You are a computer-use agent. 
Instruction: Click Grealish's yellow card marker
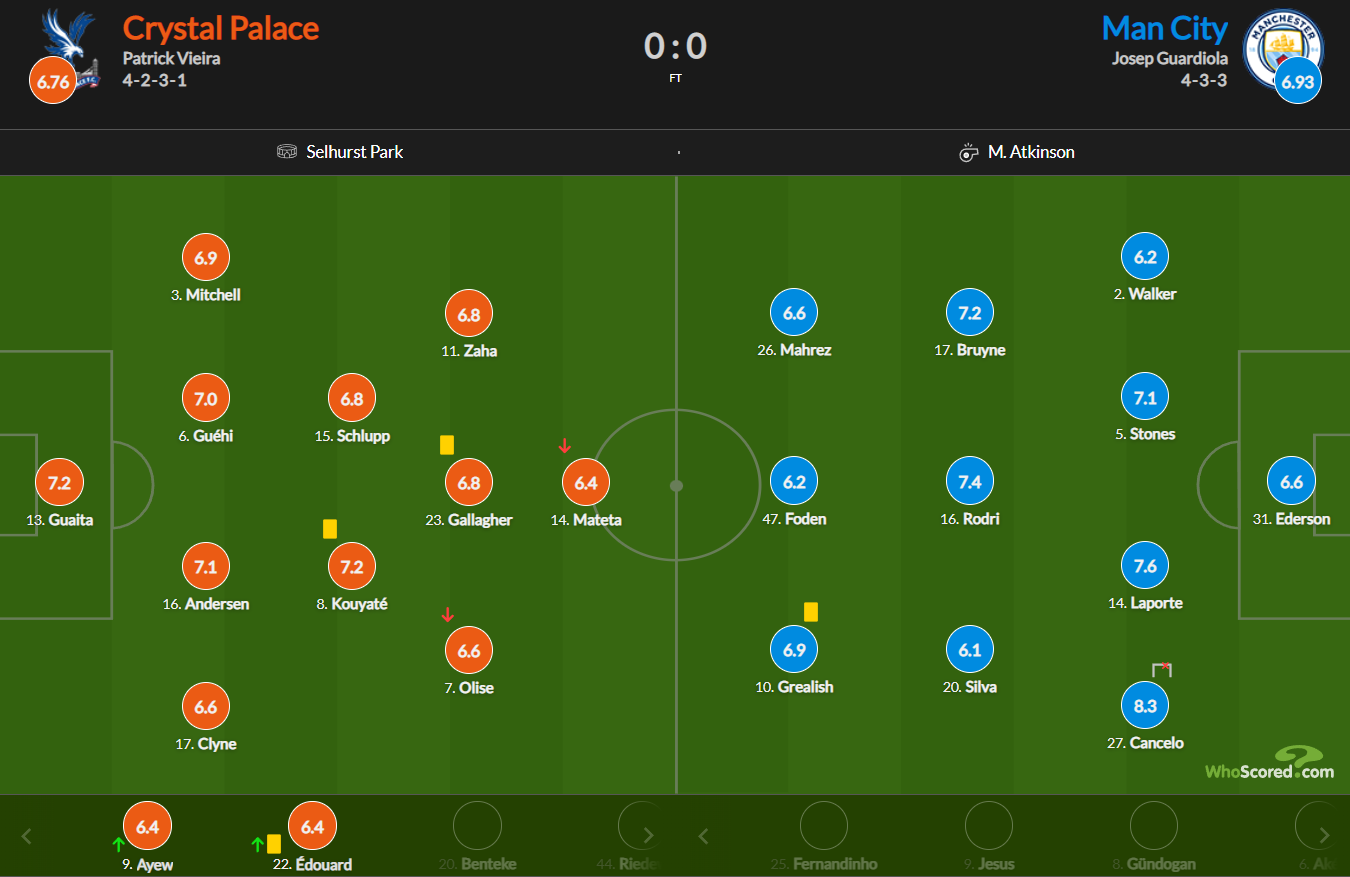[811, 611]
